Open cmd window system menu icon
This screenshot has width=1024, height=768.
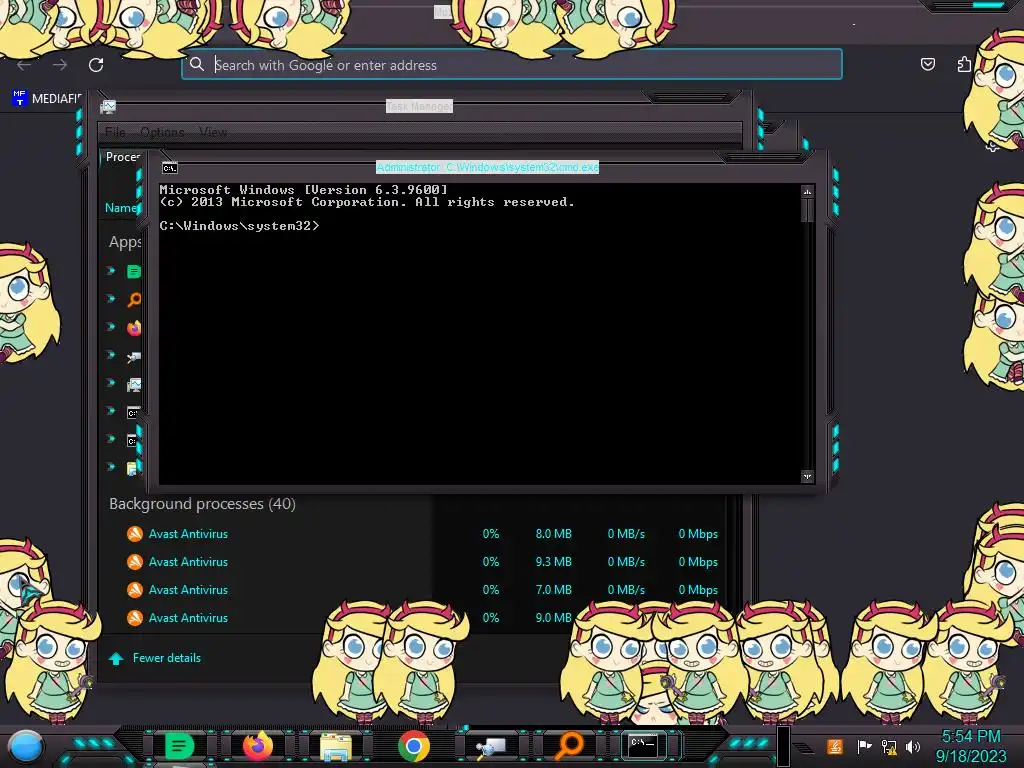tap(170, 168)
